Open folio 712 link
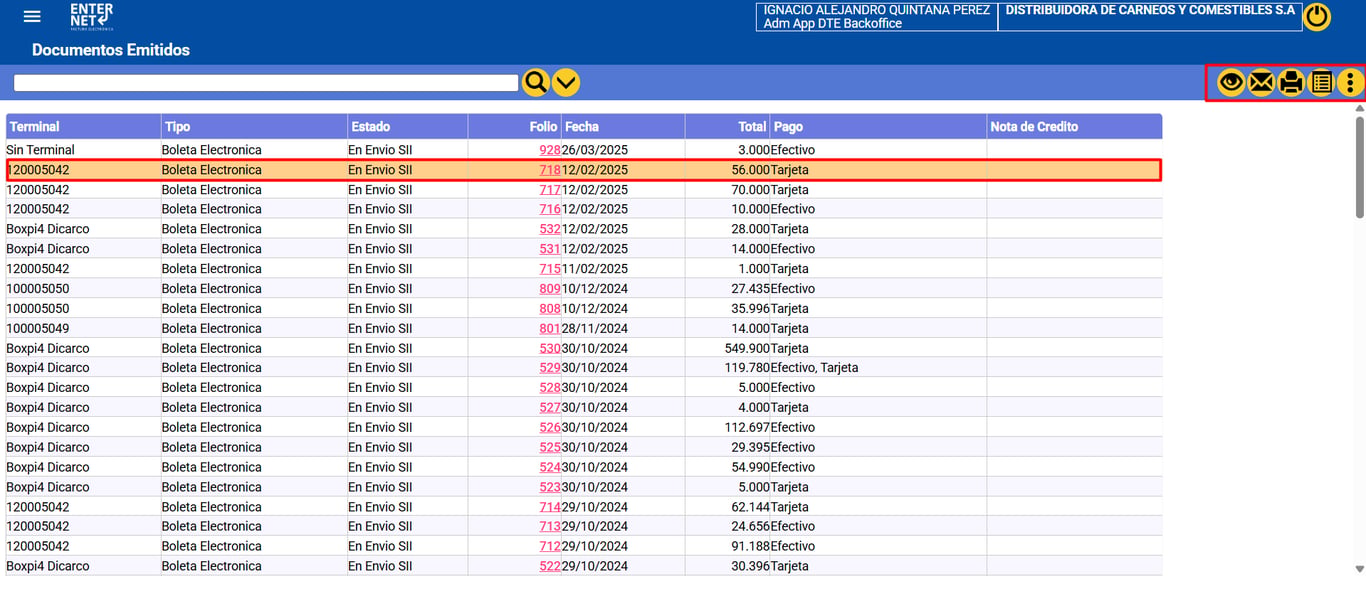This screenshot has height=616, width=1366. pos(550,546)
